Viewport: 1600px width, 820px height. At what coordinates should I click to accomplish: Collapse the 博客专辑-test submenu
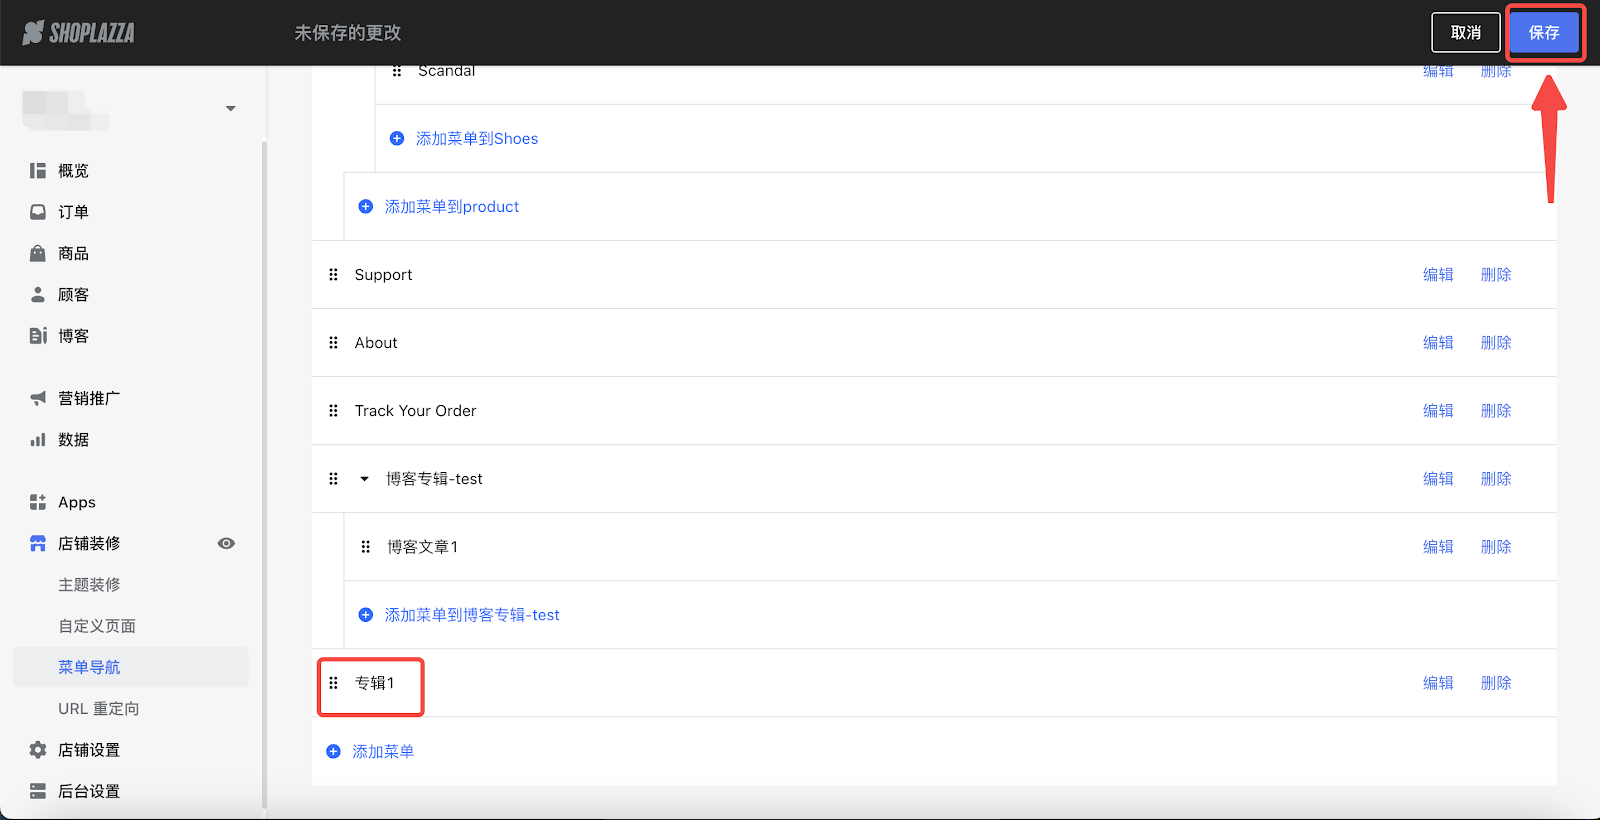365,479
